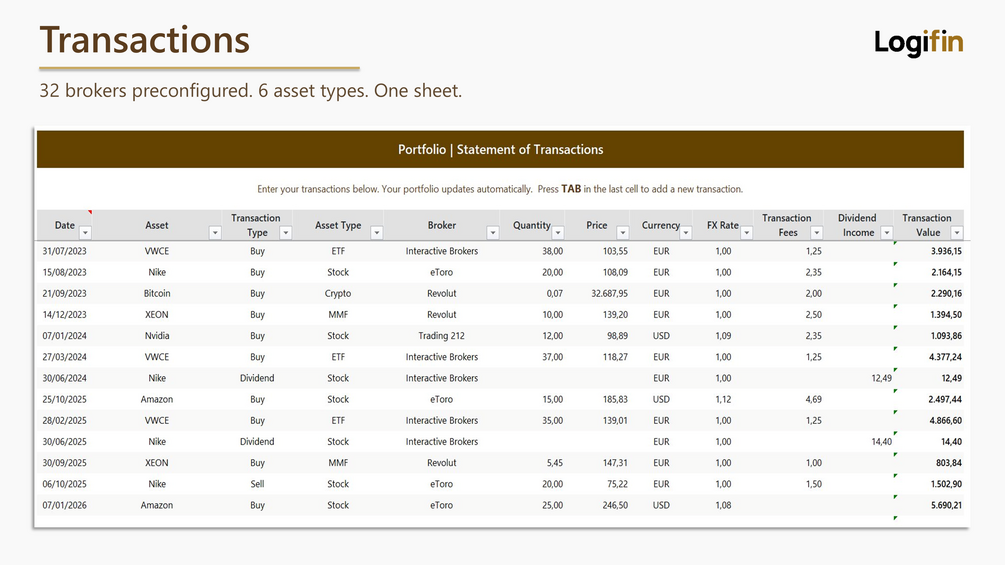This screenshot has height=565, width=1005.
Task: Select the Nvidia asset cell
Action: click(x=157, y=336)
